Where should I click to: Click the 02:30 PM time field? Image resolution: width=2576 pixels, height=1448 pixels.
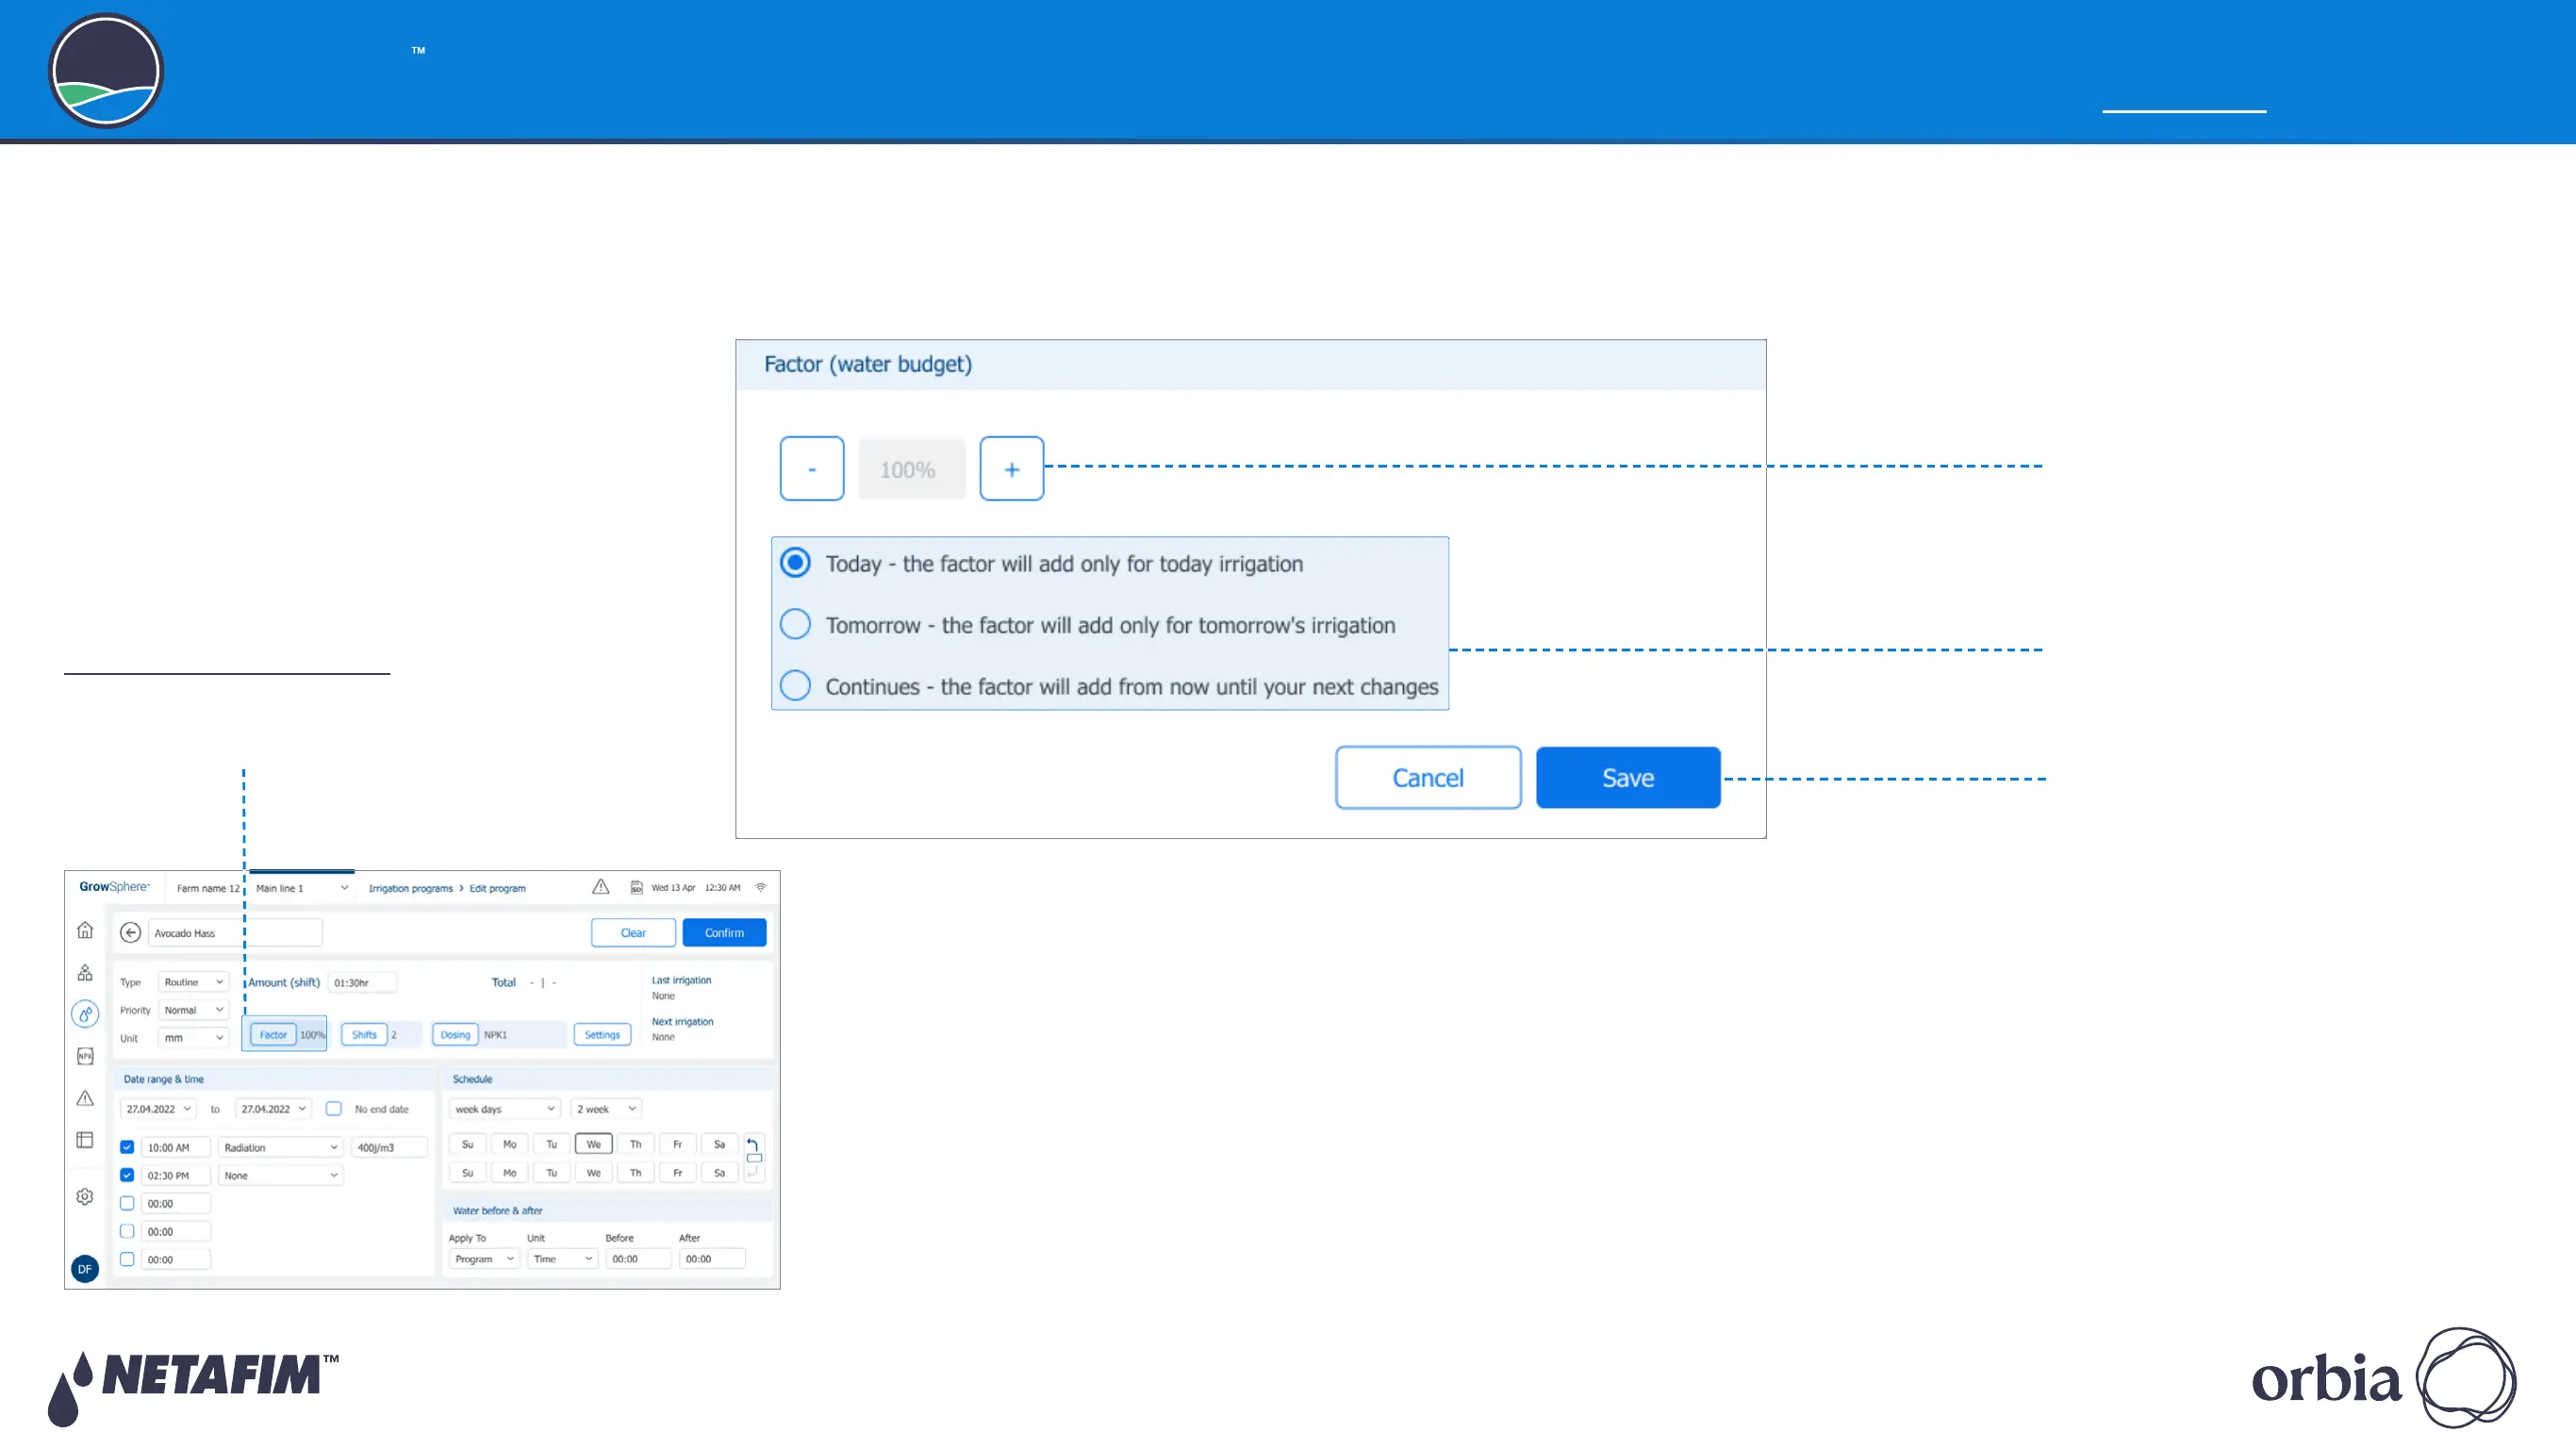[x=176, y=1176]
